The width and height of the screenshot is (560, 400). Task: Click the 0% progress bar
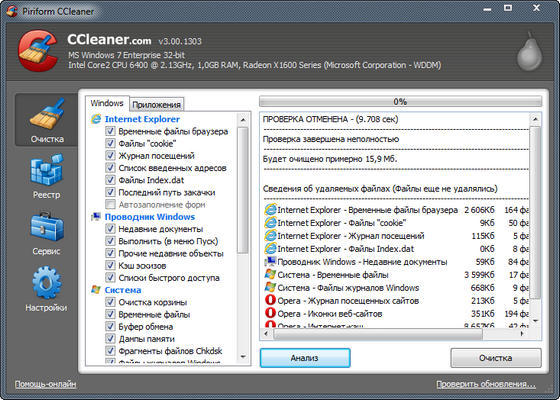point(400,101)
